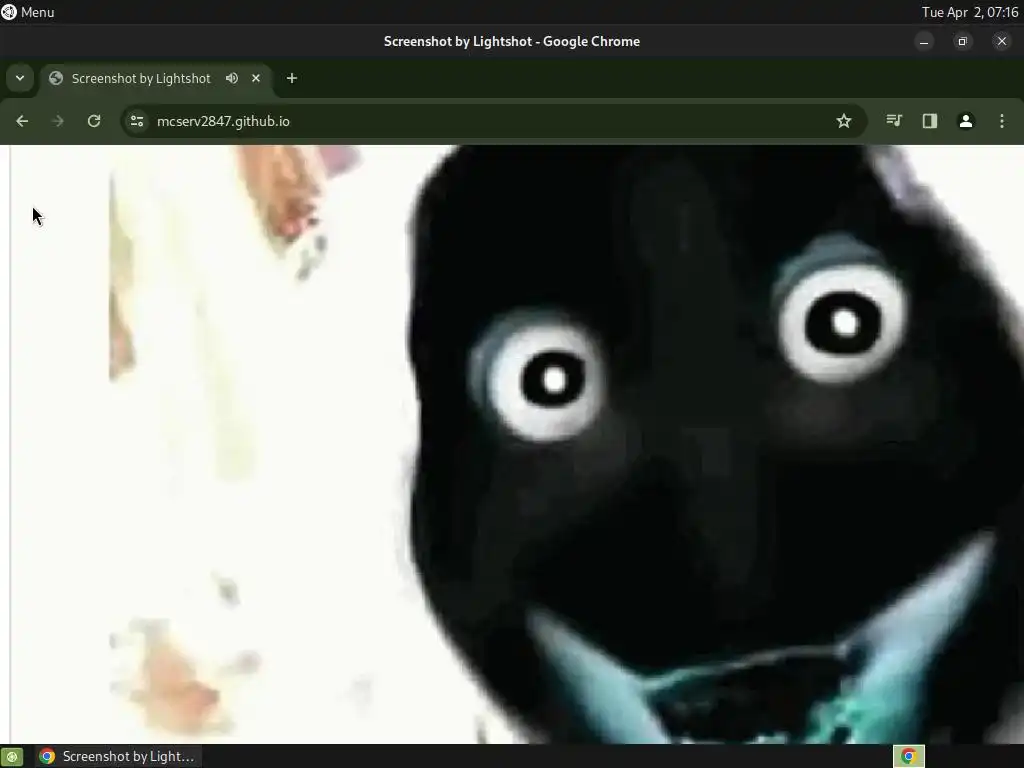Go back to previous page
1024x768 pixels.
click(22, 121)
